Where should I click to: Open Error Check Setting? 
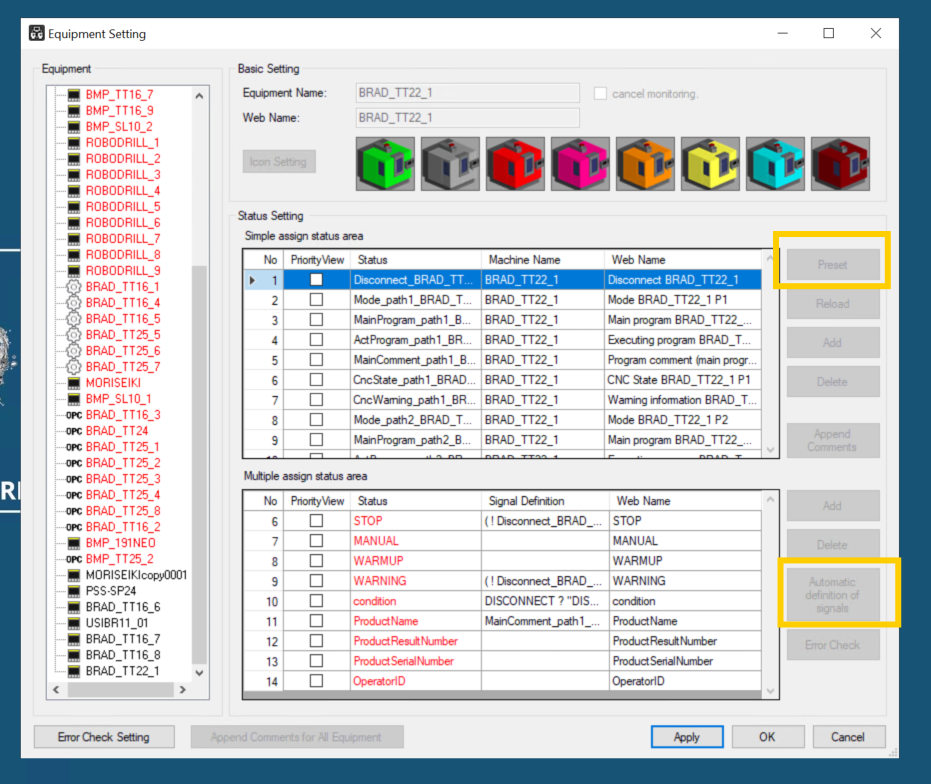point(104,737)
